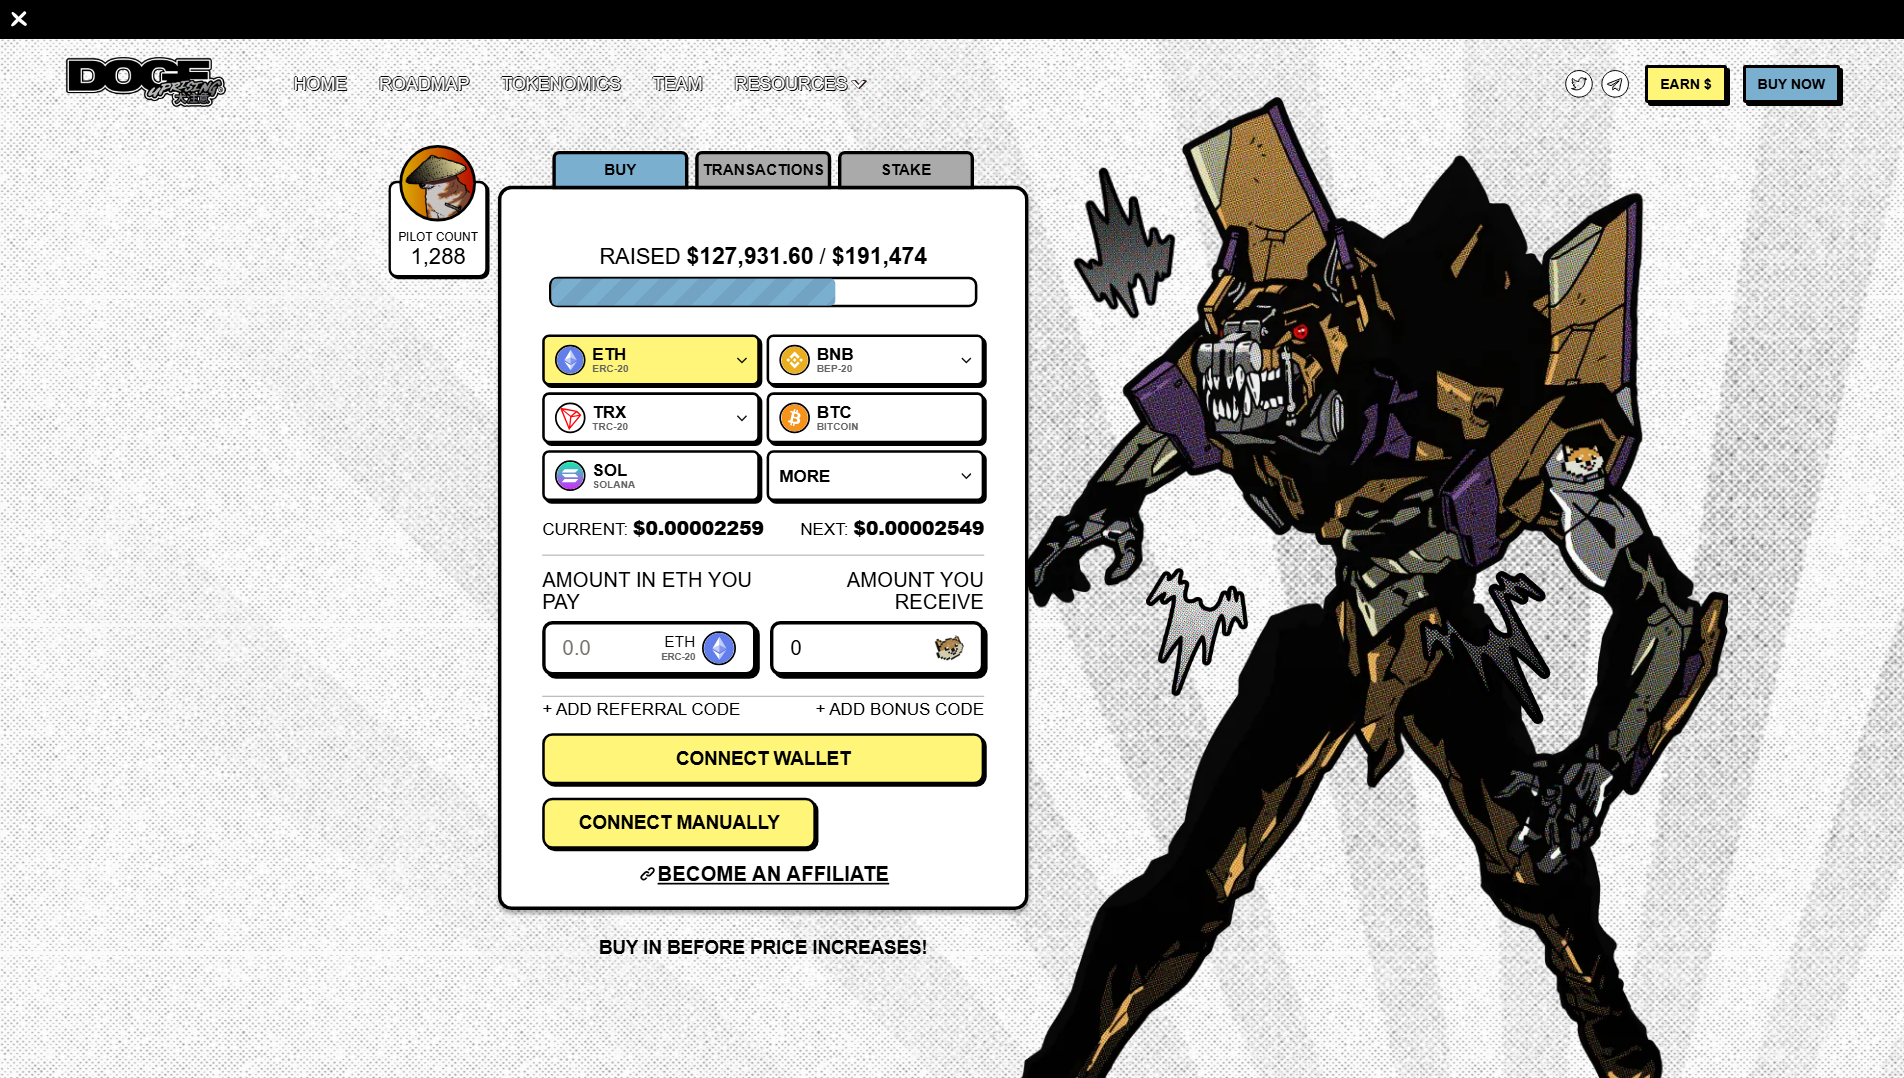This screenshot has height=1078, width=1904.
Task: Focus the amount you receive field
Action: (877, 648)
